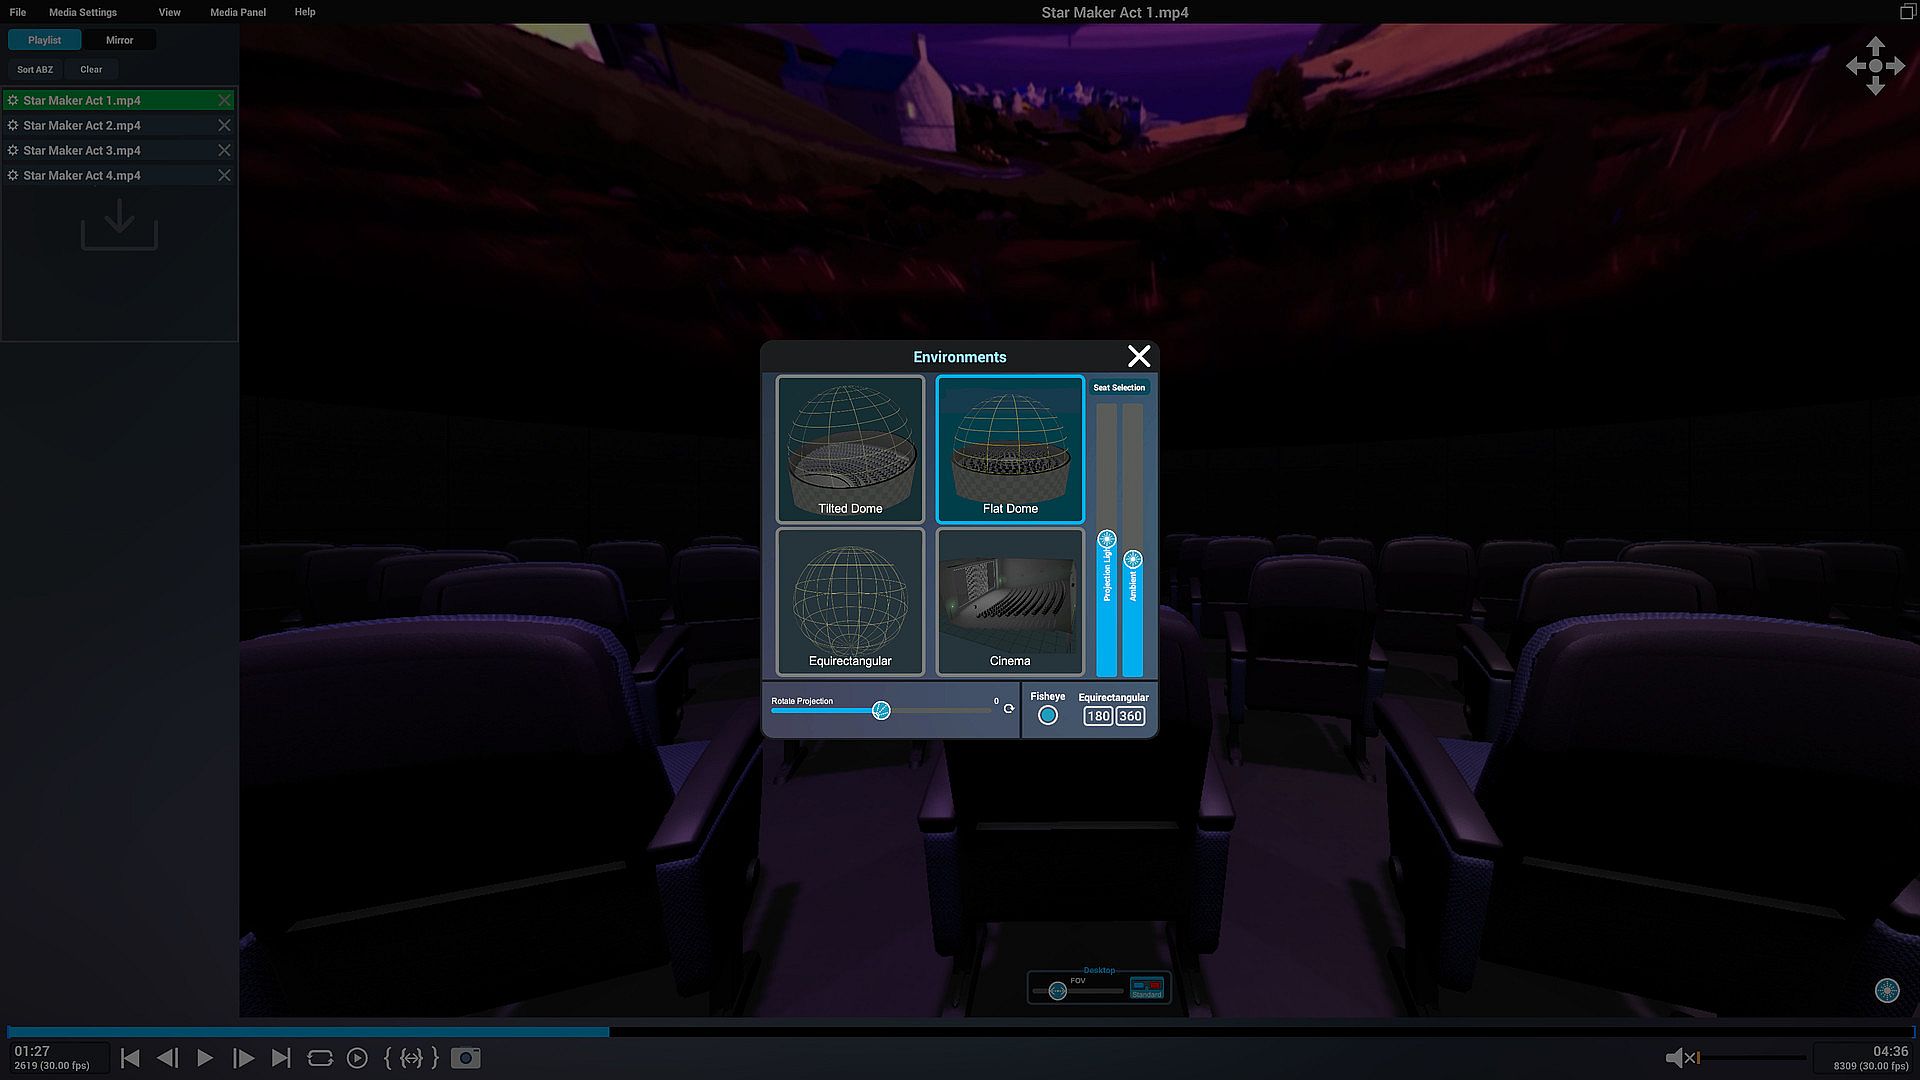Choose the Tilted Dome environment thumbnail
Viewport: 1920px width, 1080px height.
click(x=850, y=449)
